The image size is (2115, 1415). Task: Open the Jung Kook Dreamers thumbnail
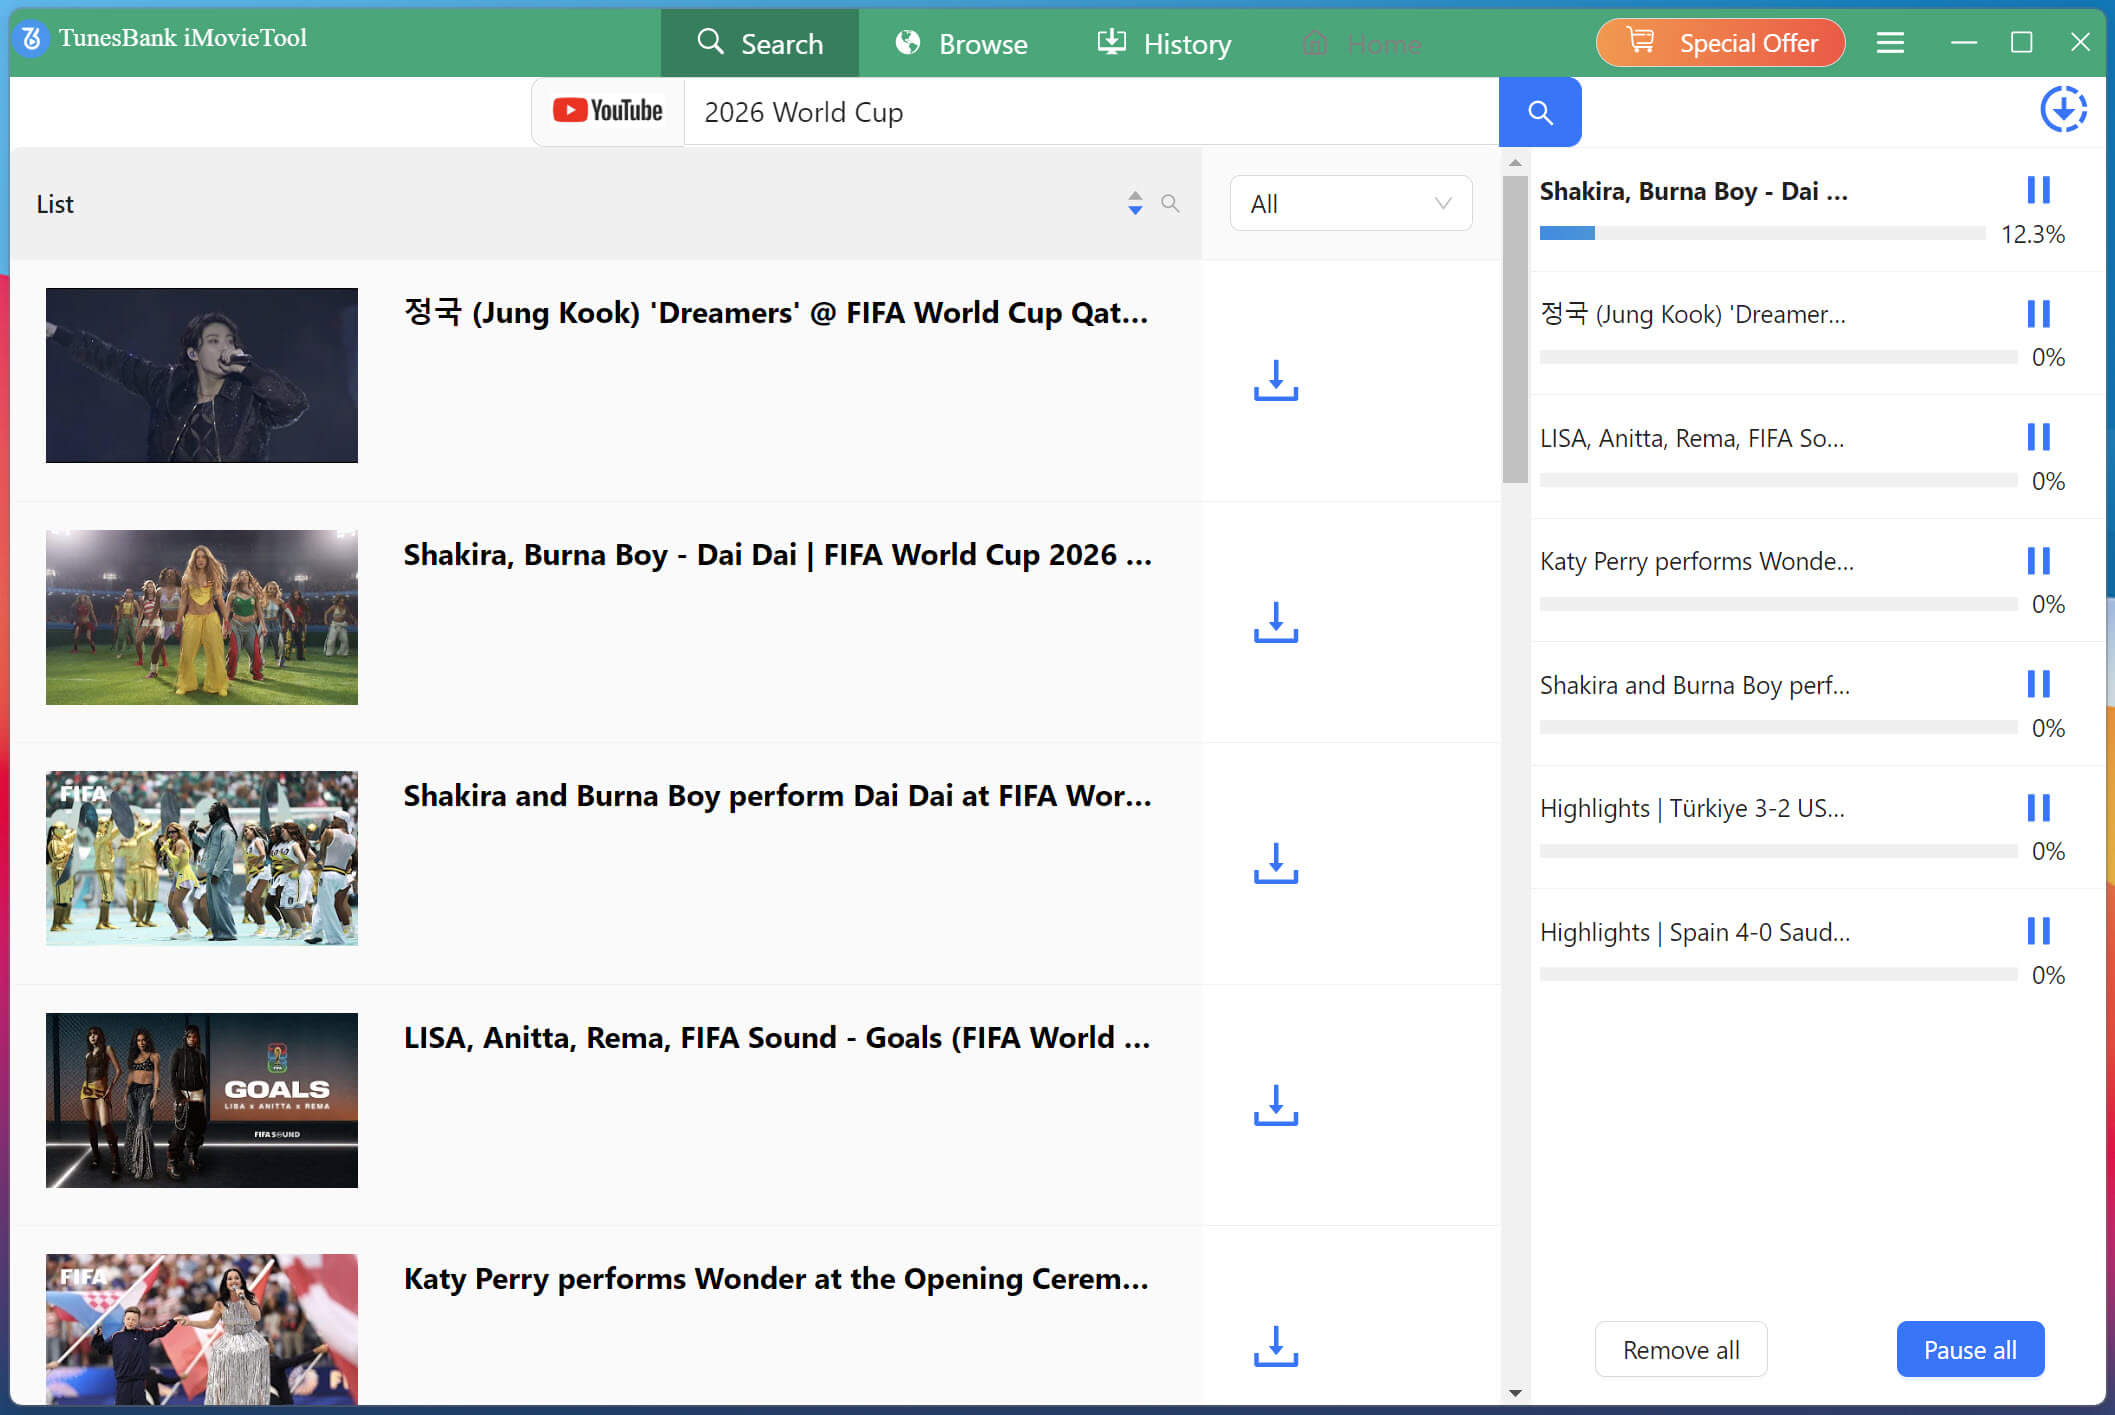coord(202,375)
